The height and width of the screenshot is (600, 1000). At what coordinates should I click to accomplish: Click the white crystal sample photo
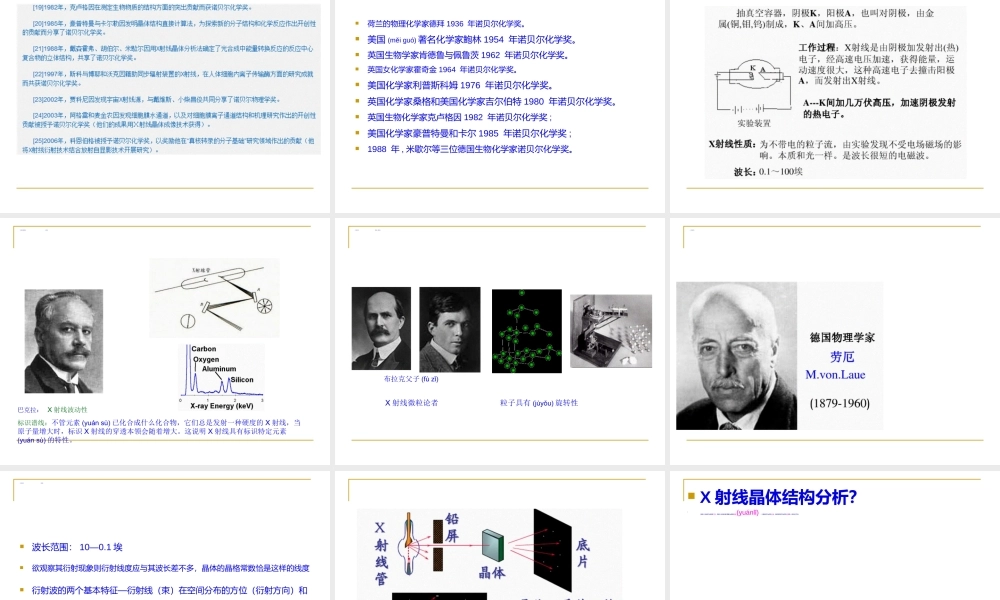(612, 330)
